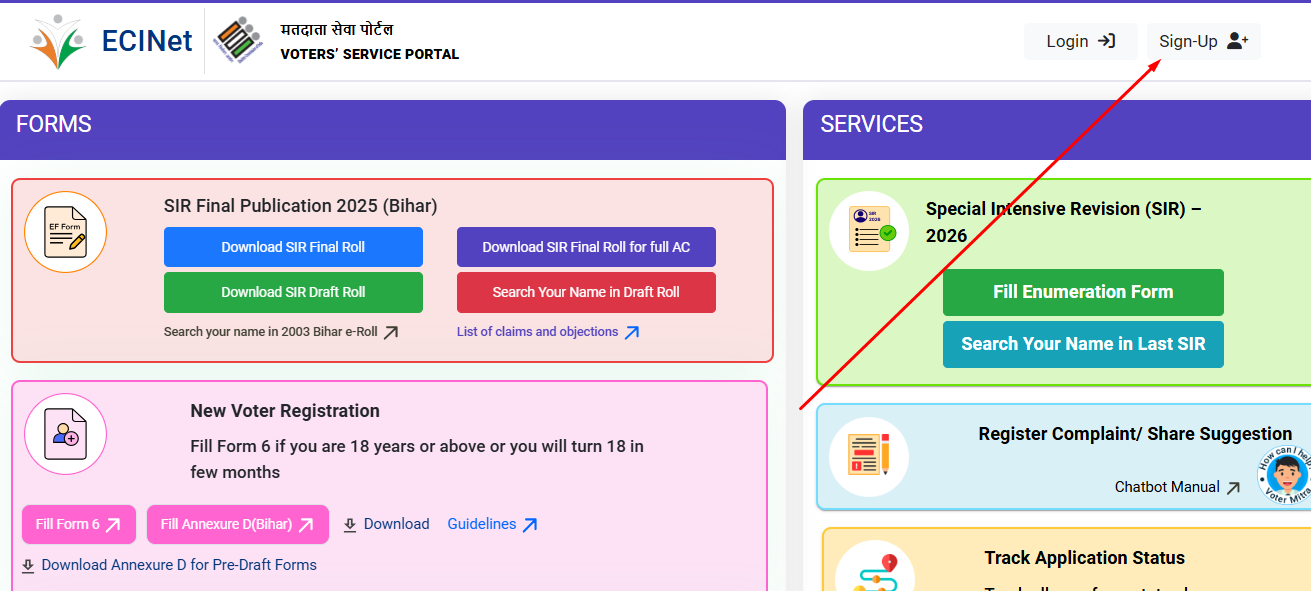Click the SIR 2026 checklist icon
1311x591 pixels.
click(868, 231)
